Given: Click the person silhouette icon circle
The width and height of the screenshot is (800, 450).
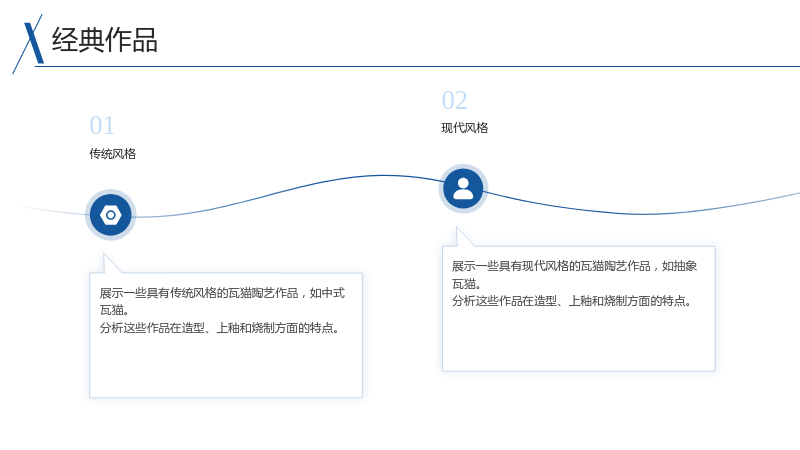Looking at the screenshot, I should pyautogui.click(x=463, y=189).
